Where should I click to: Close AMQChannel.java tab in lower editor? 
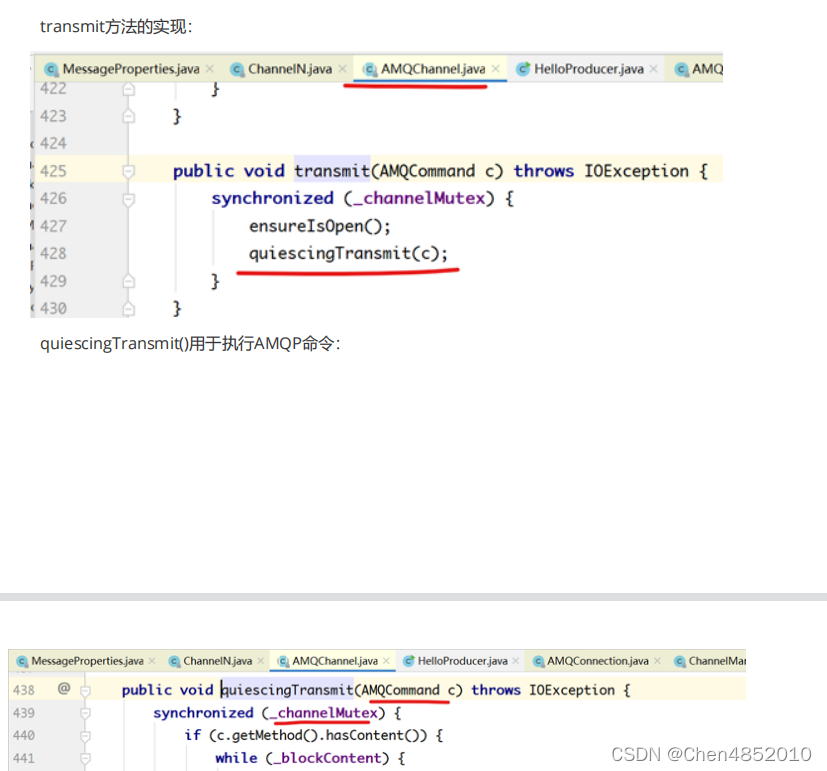pyautogui.click(x=387, y=660)
